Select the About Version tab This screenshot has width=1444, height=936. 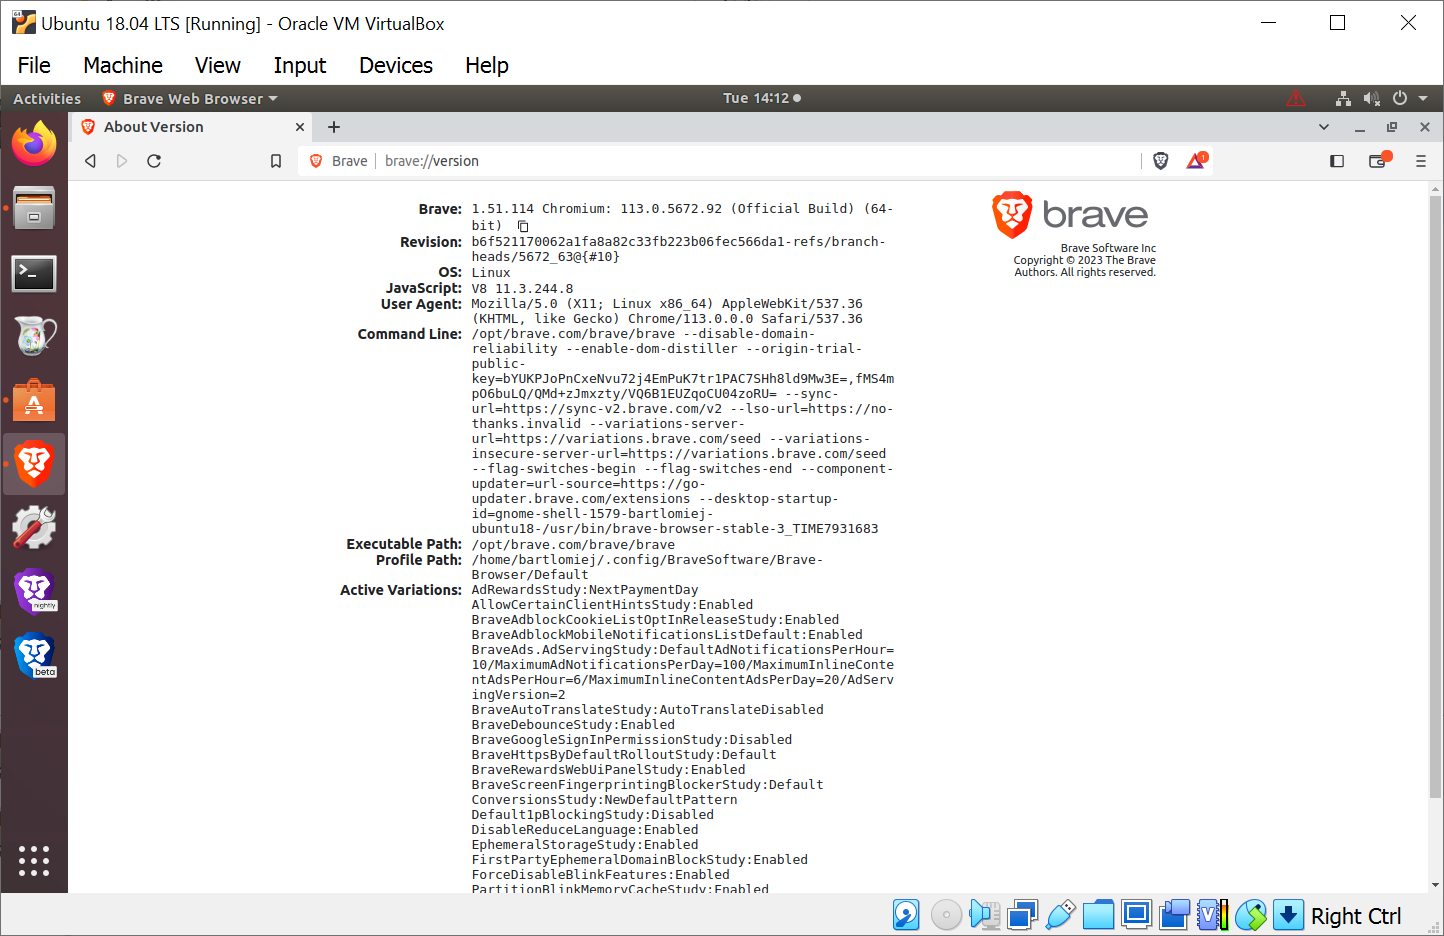(170, 127)
